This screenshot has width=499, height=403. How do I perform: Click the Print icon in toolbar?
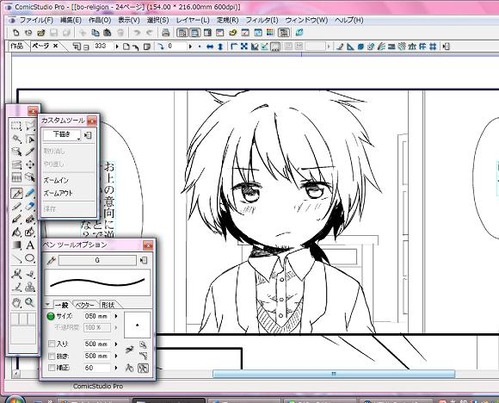(x=166, y=33)
